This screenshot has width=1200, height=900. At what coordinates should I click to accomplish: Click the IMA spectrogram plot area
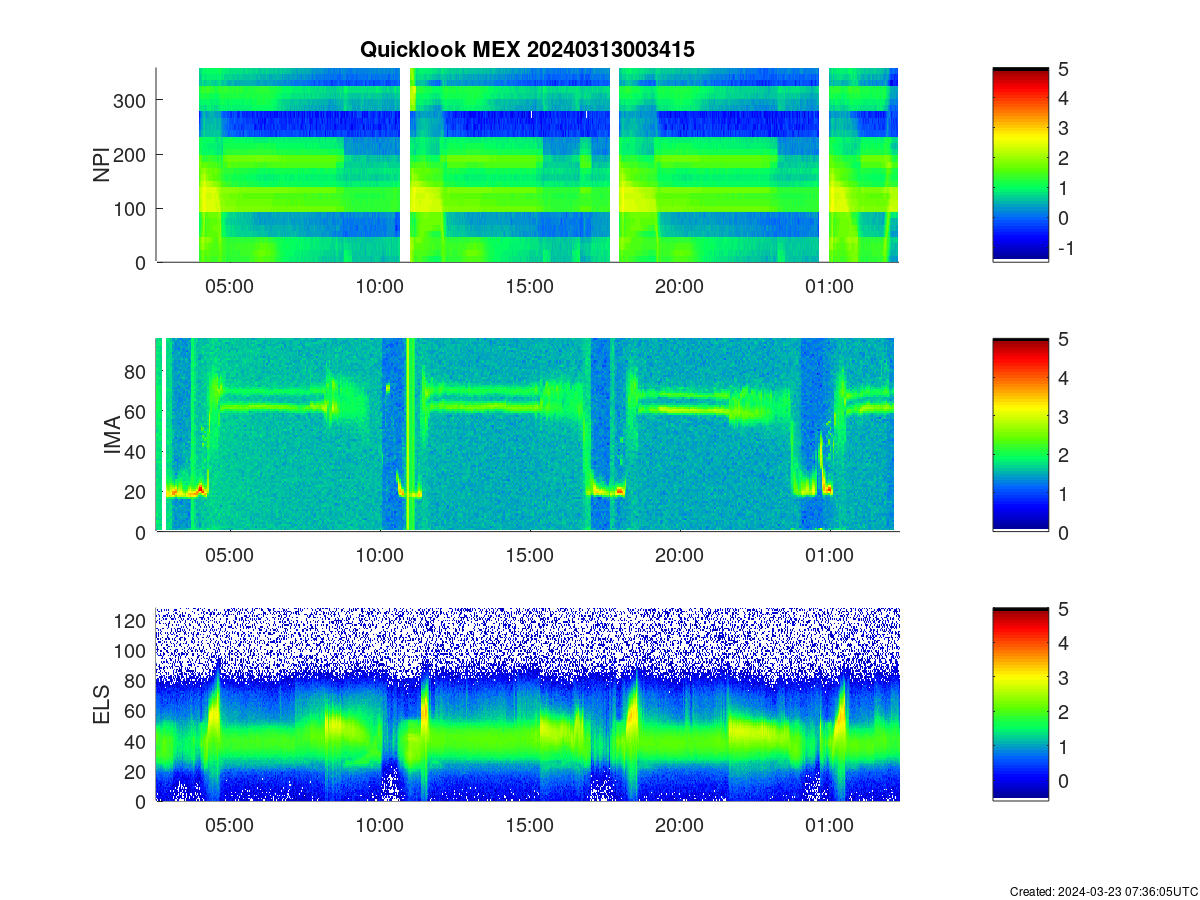point(527,435)
